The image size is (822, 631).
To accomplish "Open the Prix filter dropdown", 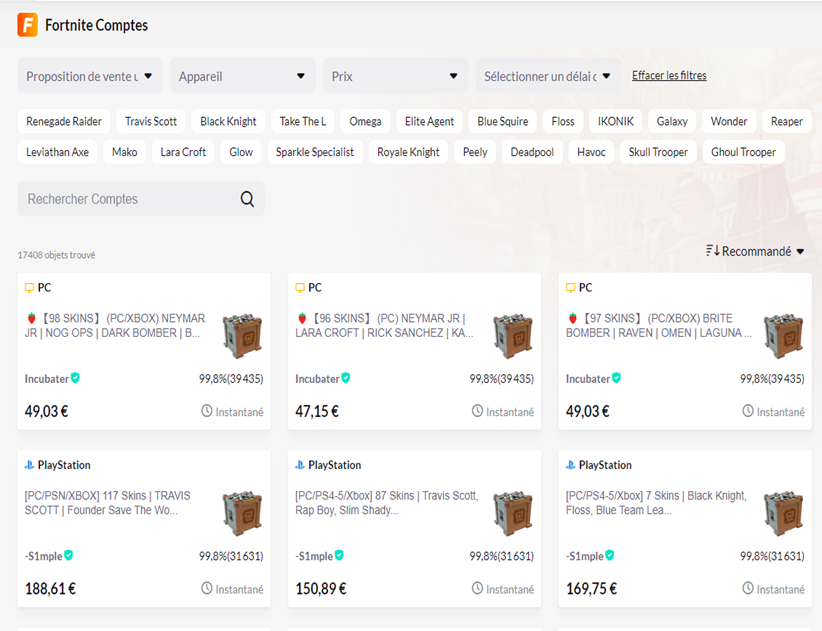I will pyautogui.click(x=395, y=76).
